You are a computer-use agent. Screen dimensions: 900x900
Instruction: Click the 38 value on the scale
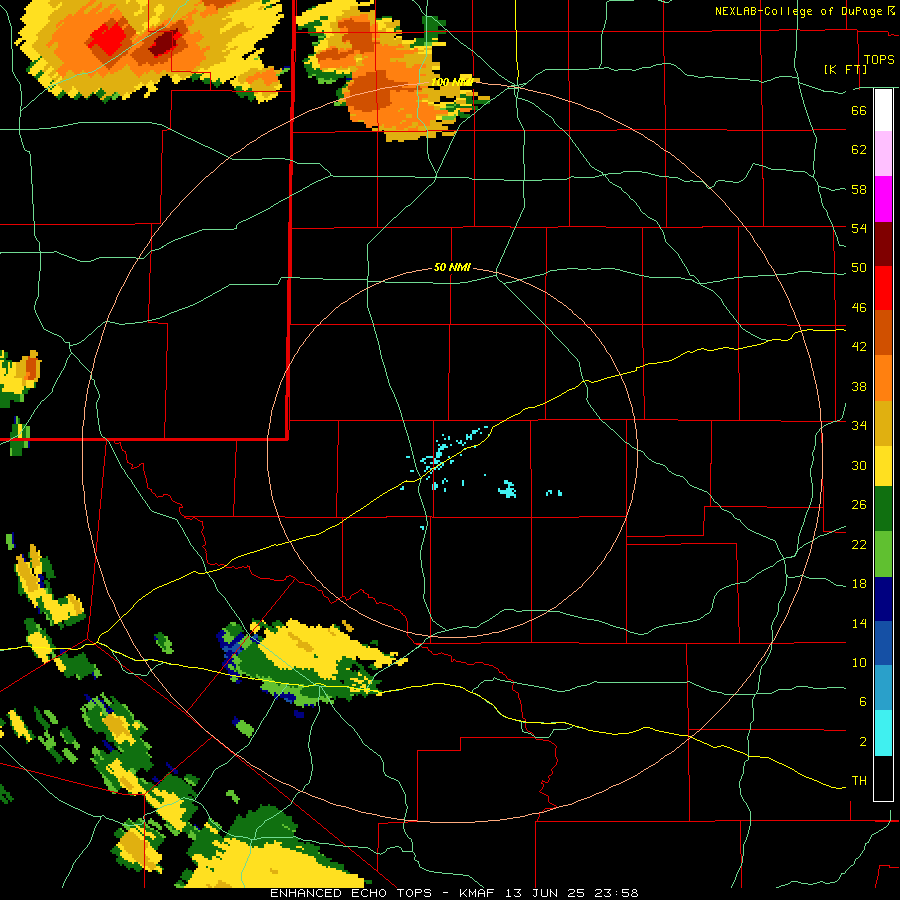(x=859, y=386)
